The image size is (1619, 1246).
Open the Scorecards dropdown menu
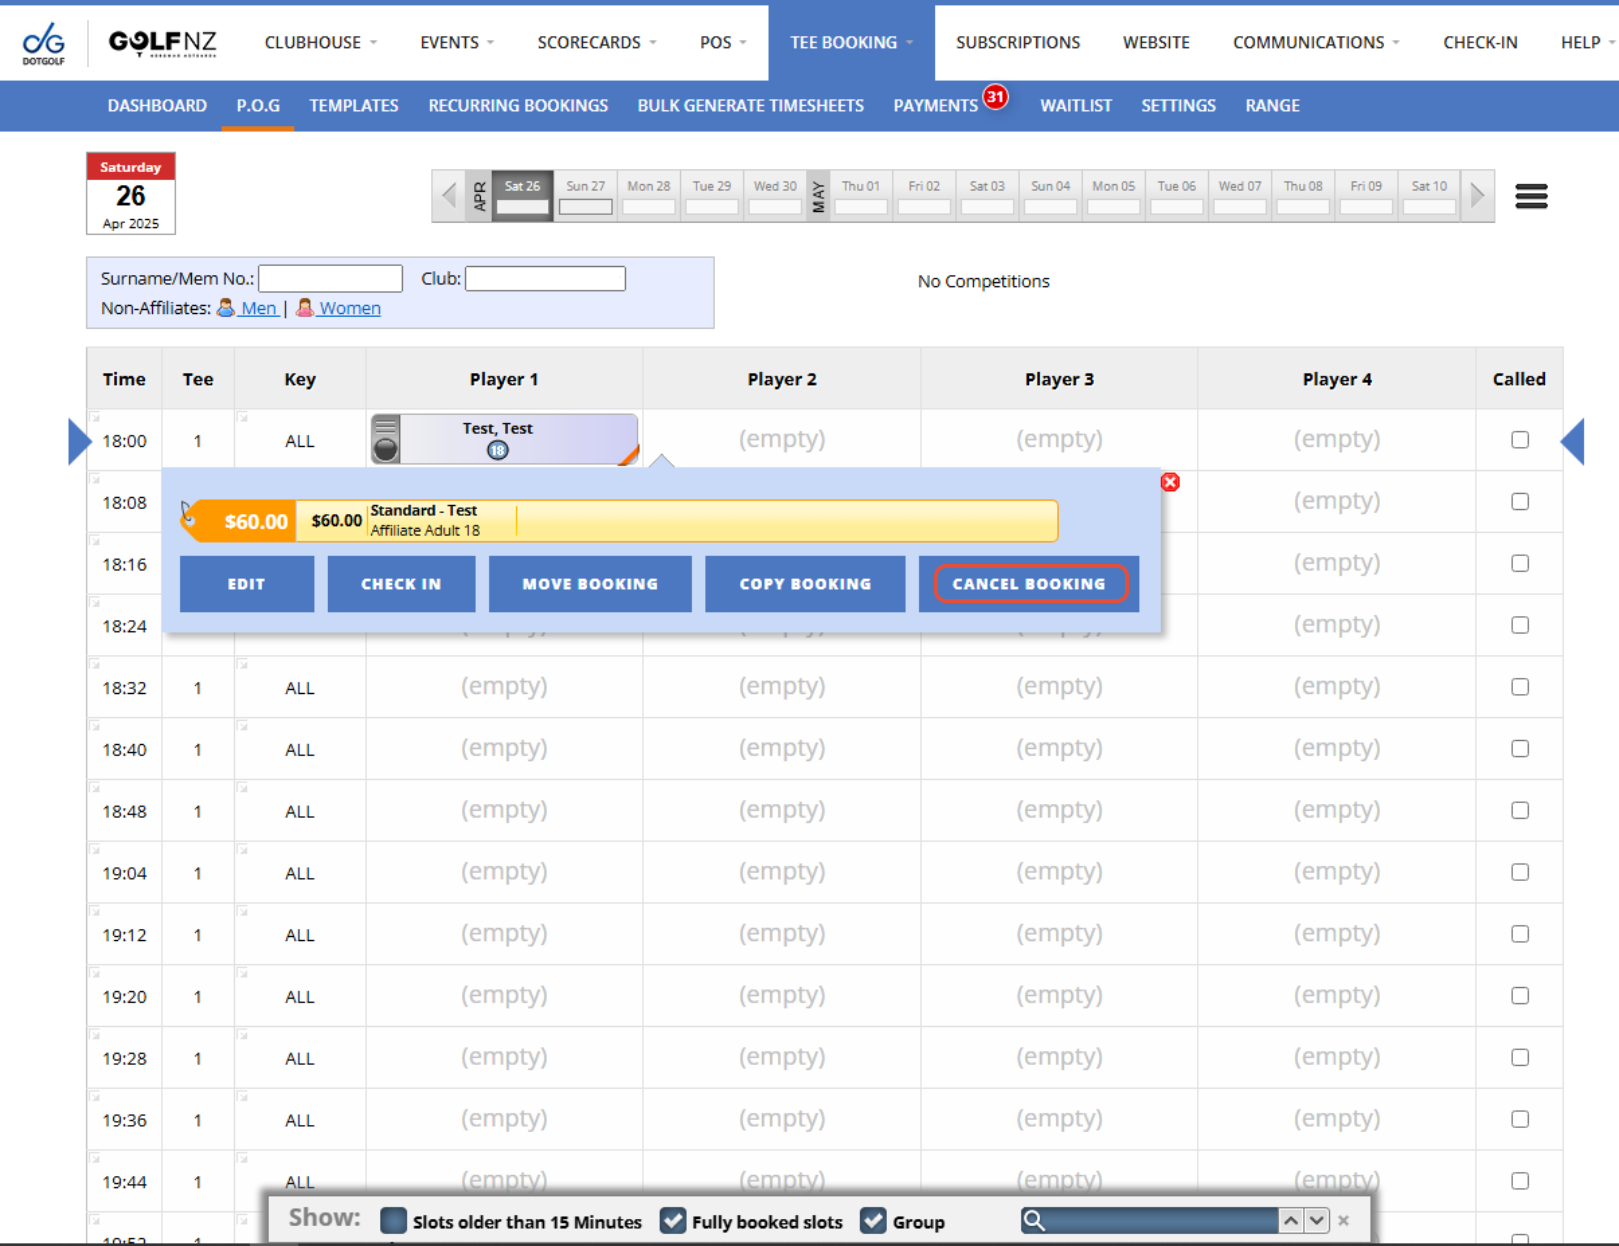596,42
